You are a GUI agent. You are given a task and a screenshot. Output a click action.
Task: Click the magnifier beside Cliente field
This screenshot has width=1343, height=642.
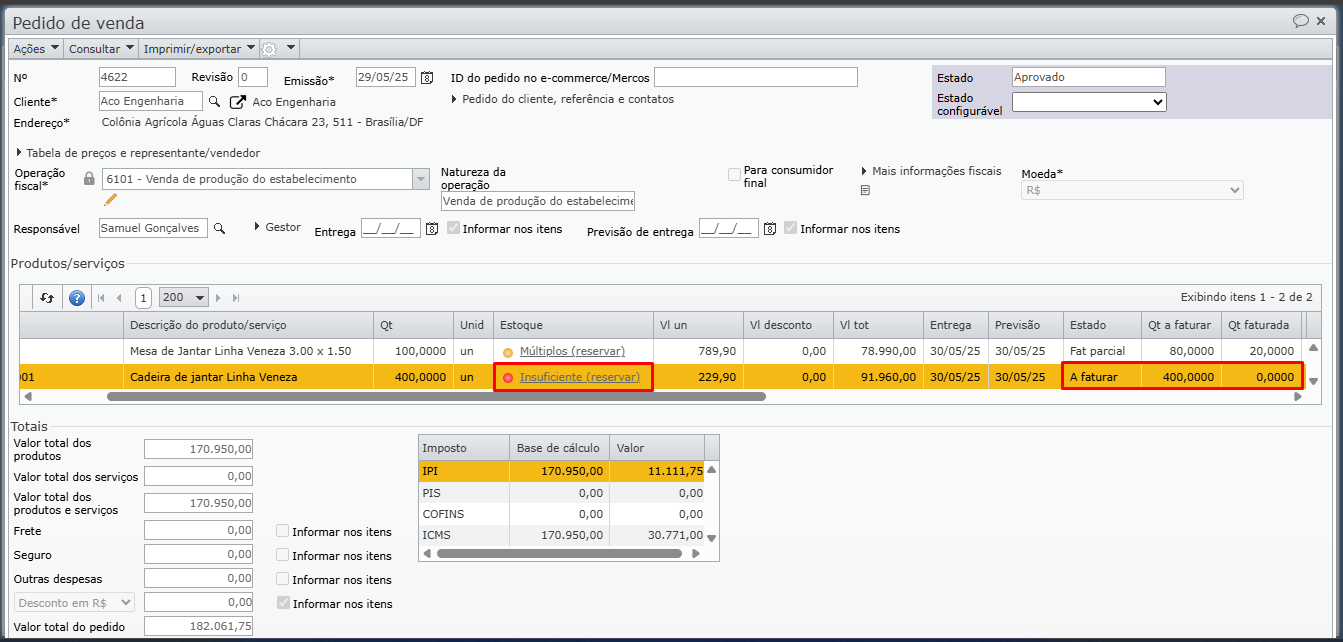tap(213, 101)
